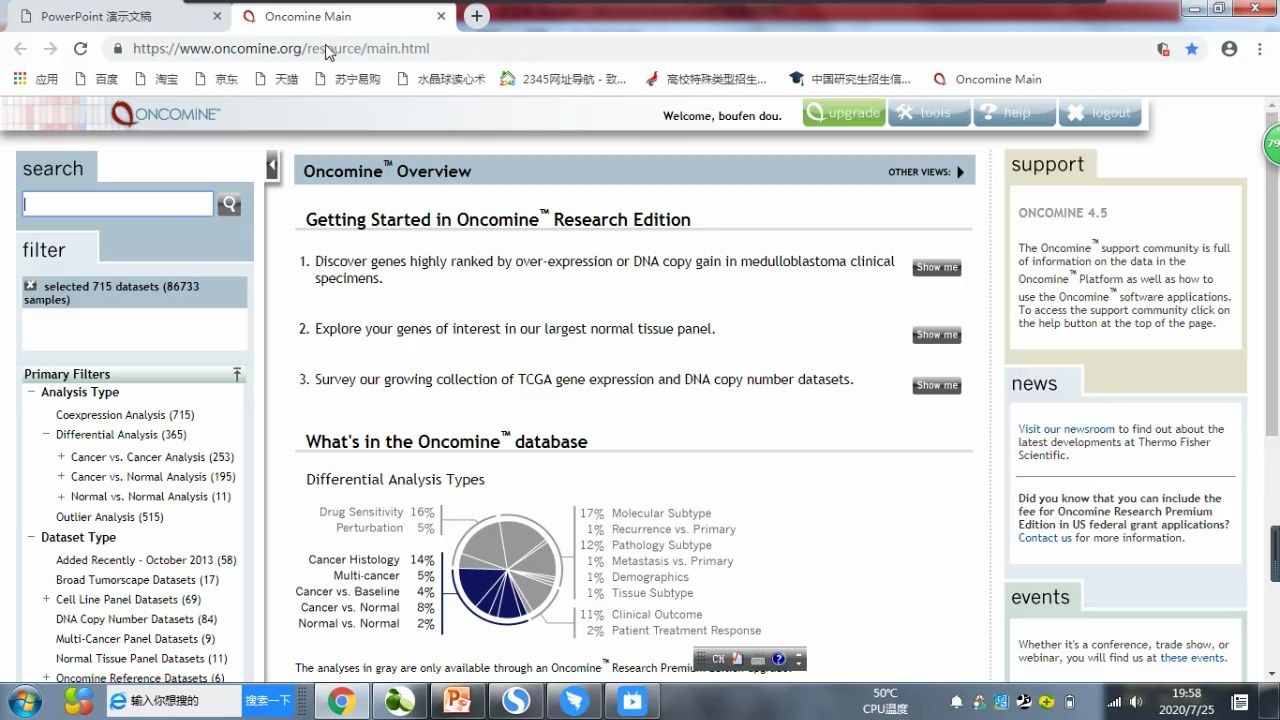Select the Coexpression Analysis (715) filter

pos(125,415)
